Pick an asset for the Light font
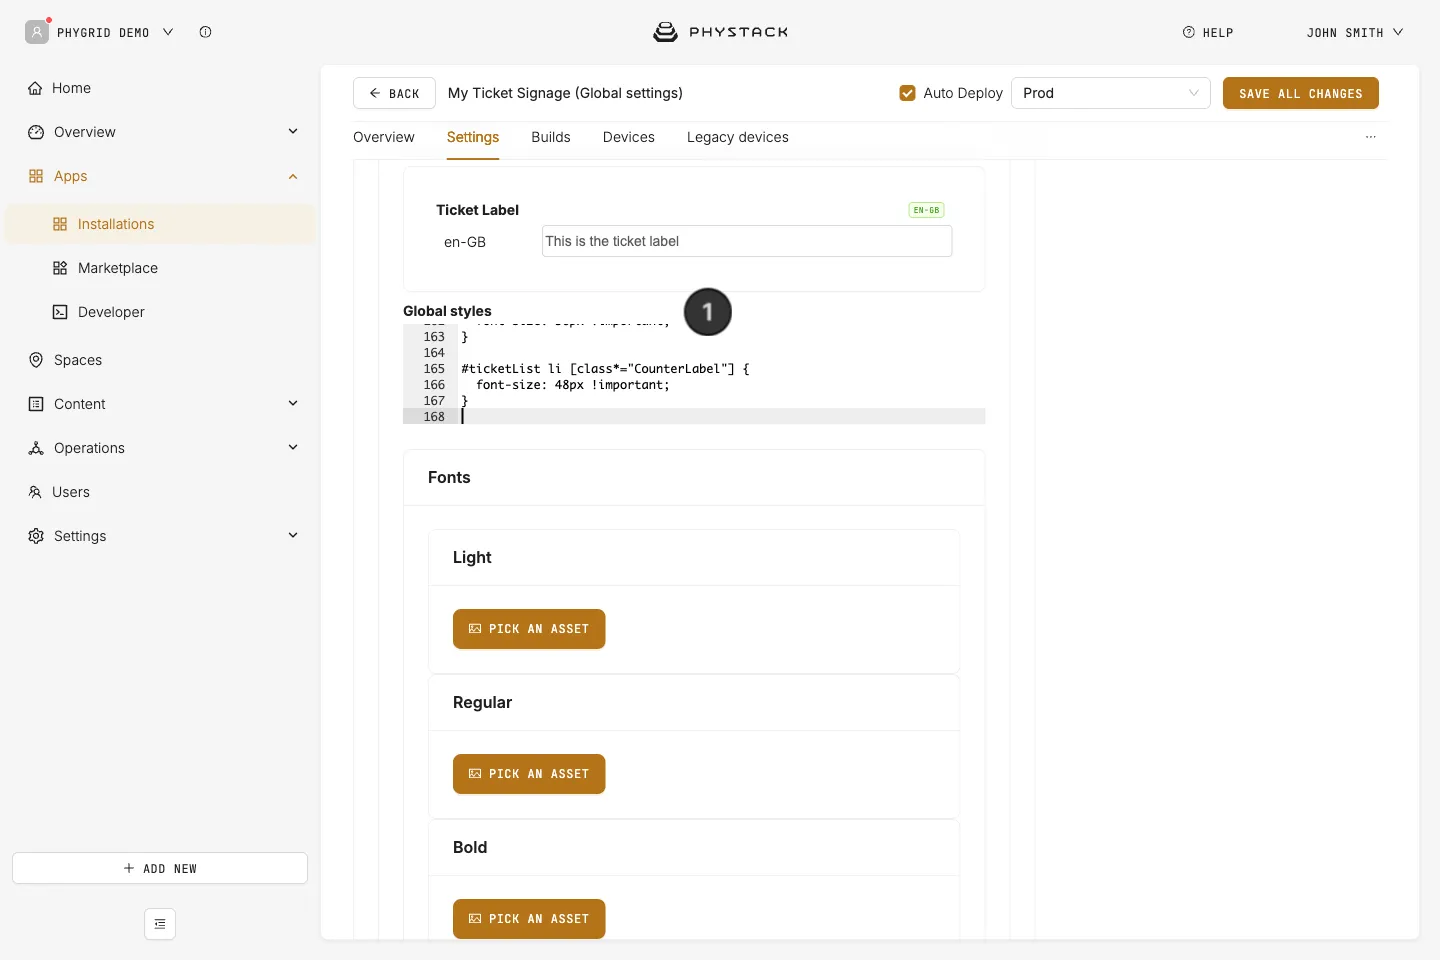 pos(529,629)
